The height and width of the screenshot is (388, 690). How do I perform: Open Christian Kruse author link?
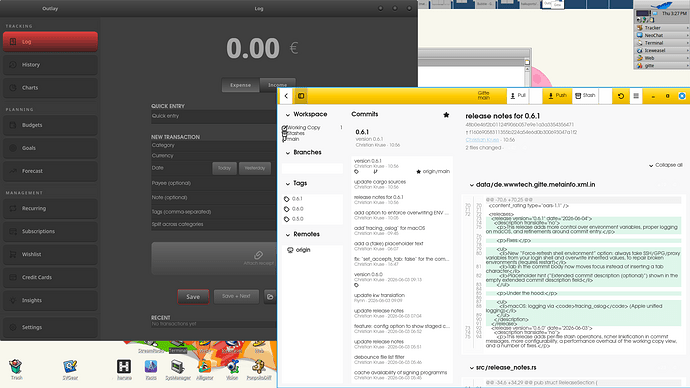pyautogui.click(x=482, y=140)
